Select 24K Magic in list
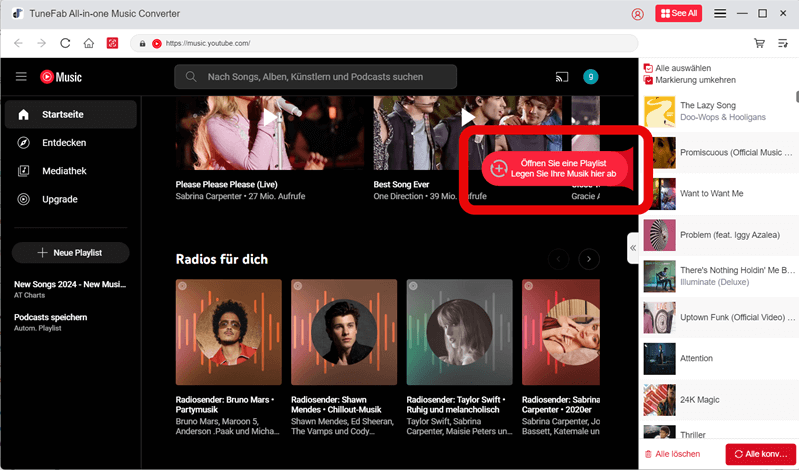Screen dimensions: 800x470 [719, 400]
